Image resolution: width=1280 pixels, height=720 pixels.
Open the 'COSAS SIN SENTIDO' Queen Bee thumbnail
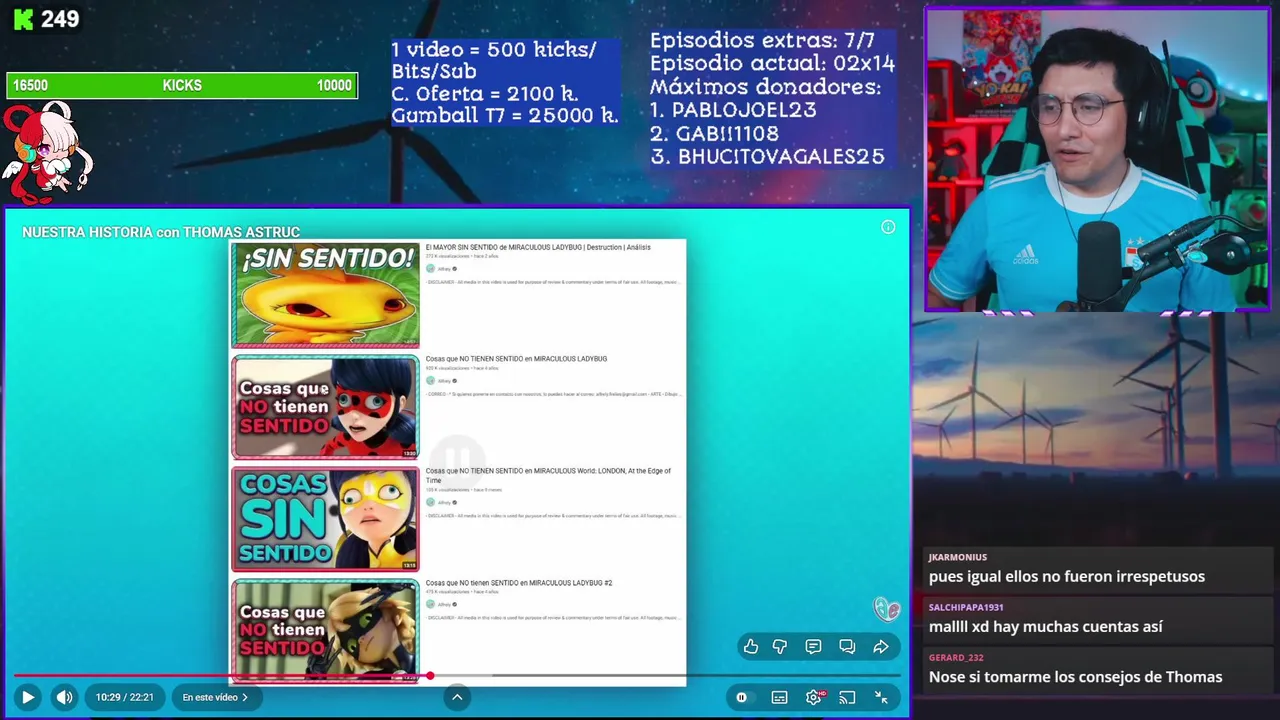[x=326, y=519]
